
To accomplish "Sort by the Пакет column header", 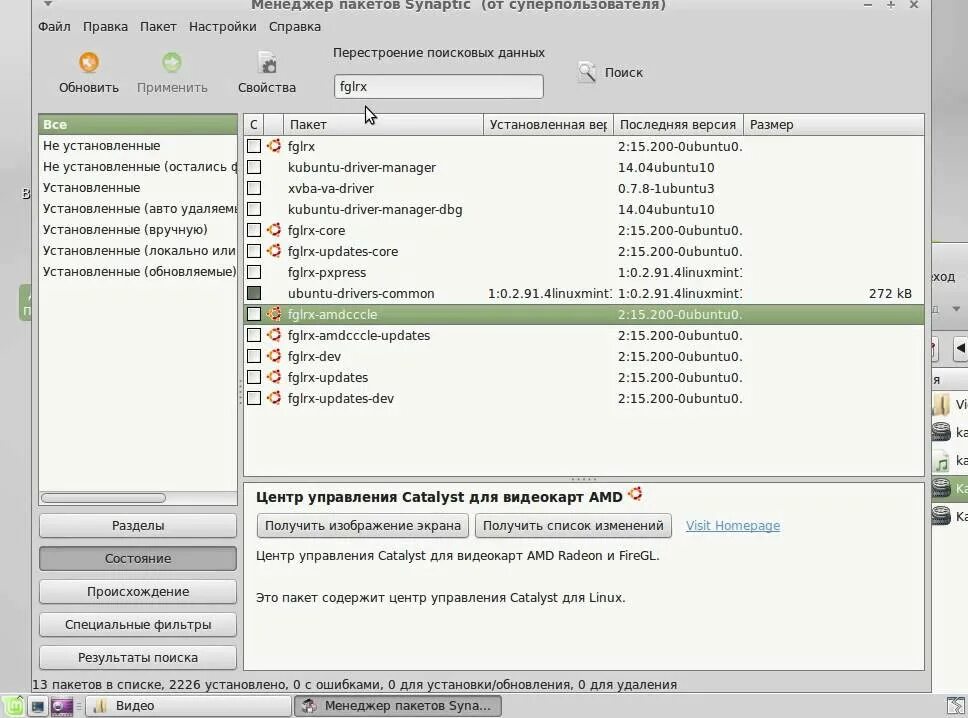I will (383, 125).
